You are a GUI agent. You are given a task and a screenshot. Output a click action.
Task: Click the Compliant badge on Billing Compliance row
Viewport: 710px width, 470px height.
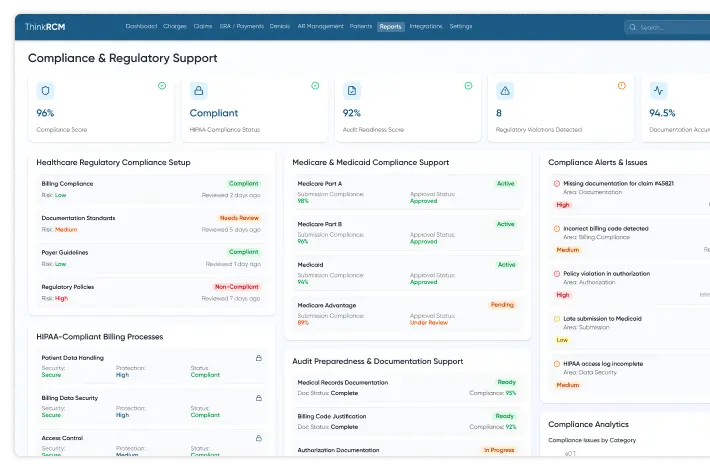[x=244, y=183]
